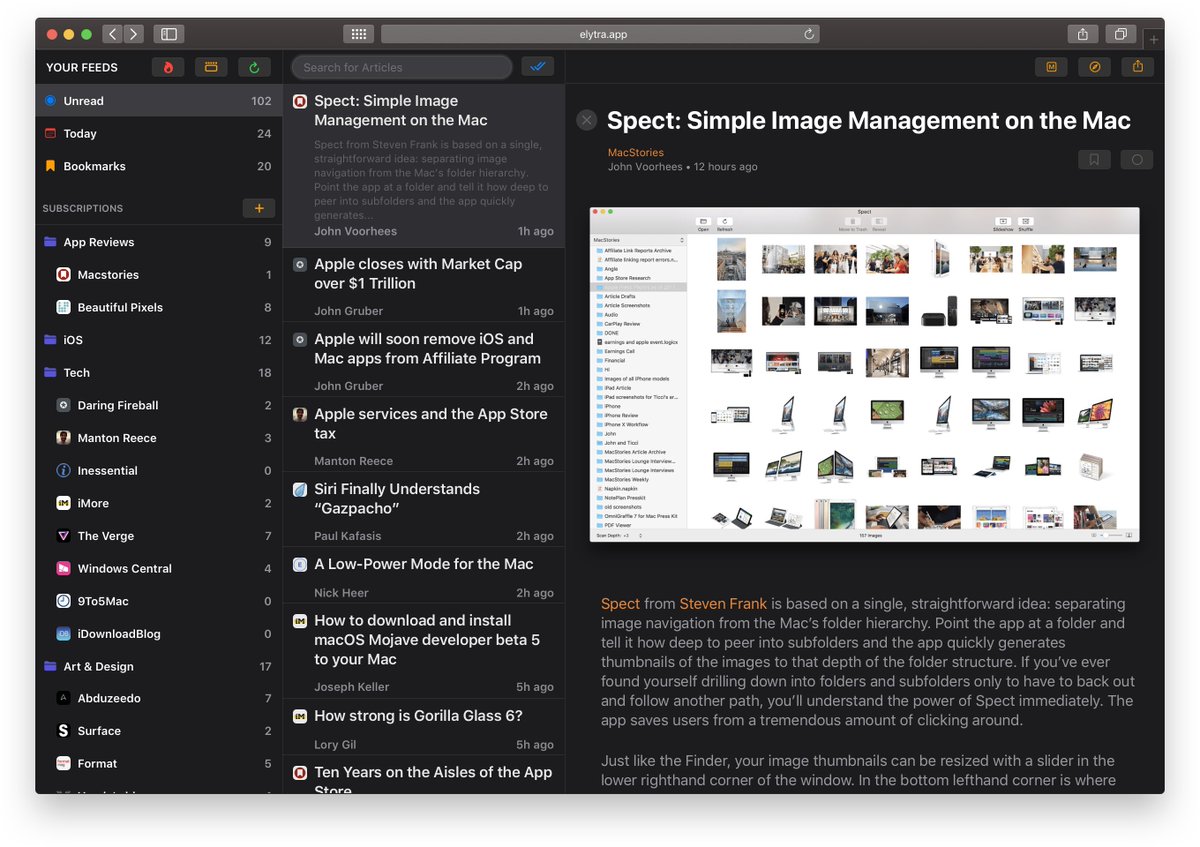The image size is (1200, 847).
Task: Refresh feeds with the green reload icon
Action: 254,67
